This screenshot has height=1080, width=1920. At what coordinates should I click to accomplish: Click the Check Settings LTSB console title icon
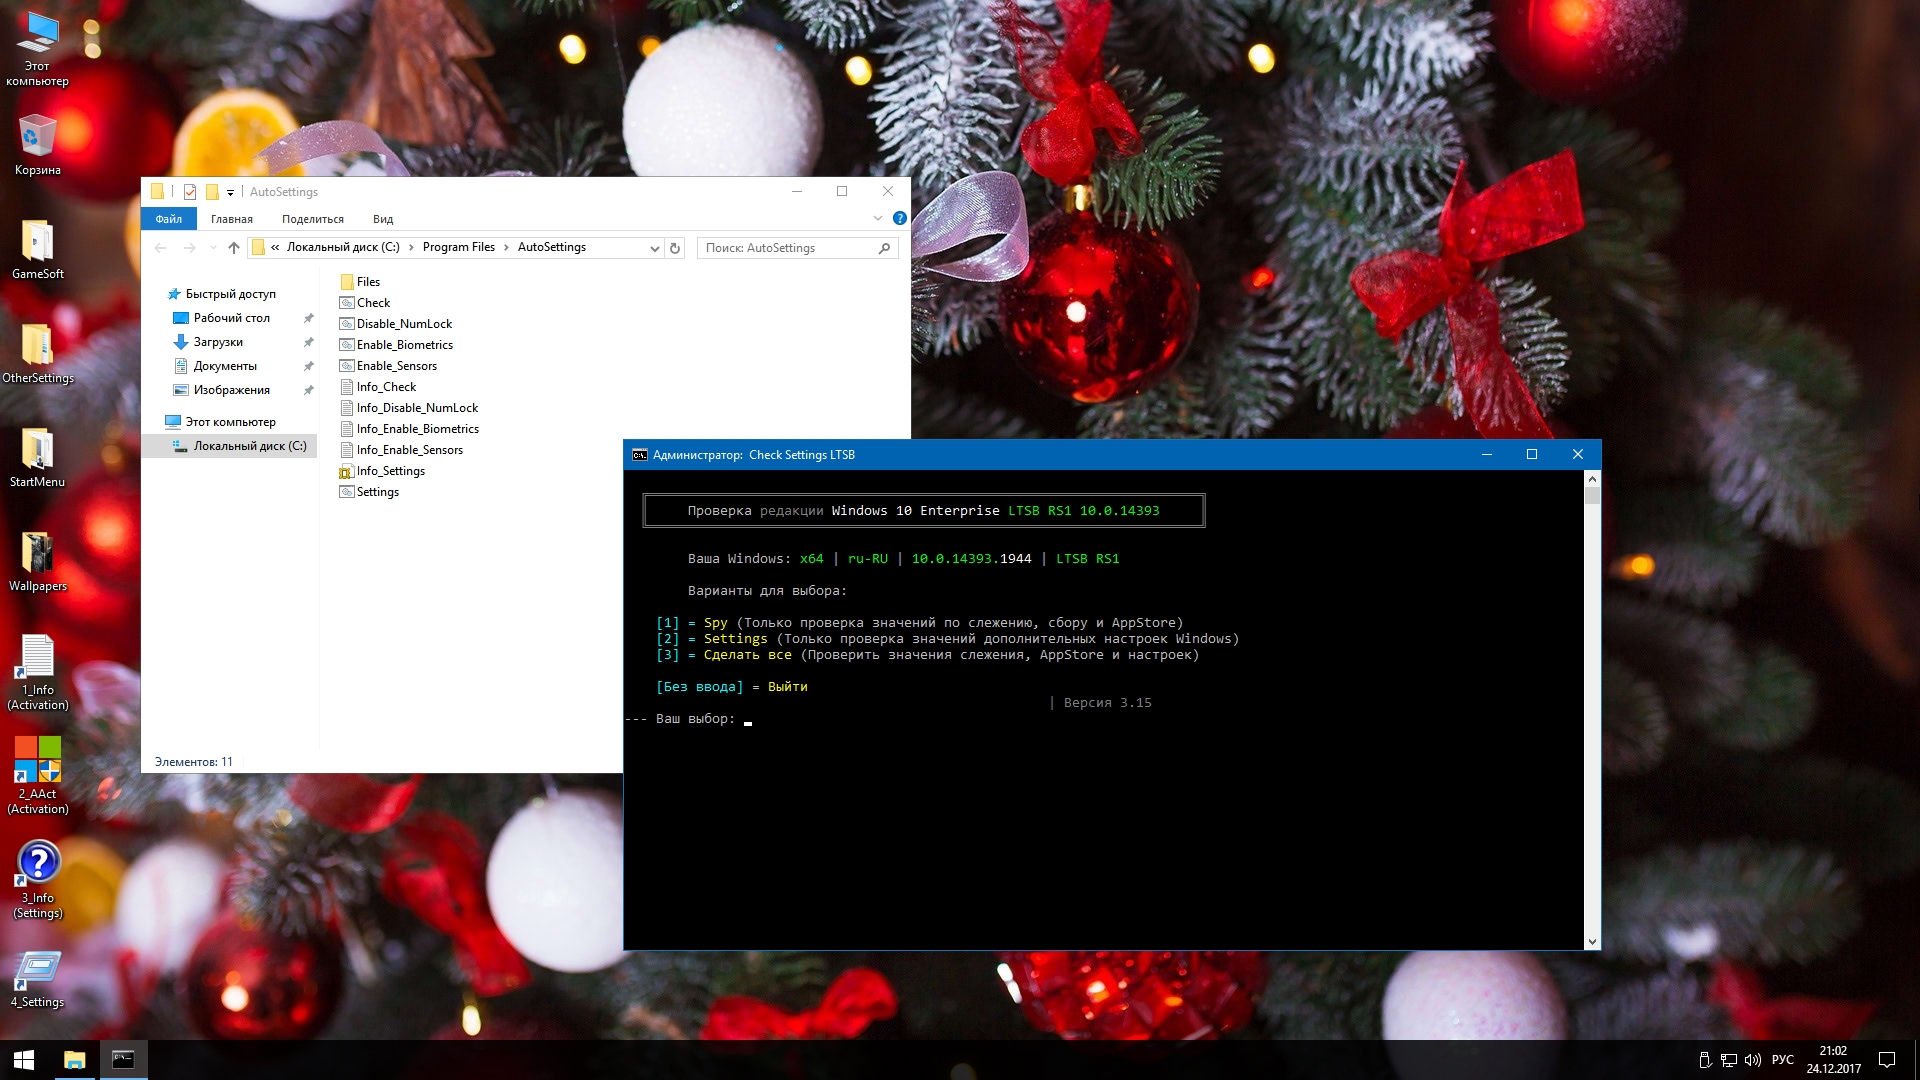[639, 455]
